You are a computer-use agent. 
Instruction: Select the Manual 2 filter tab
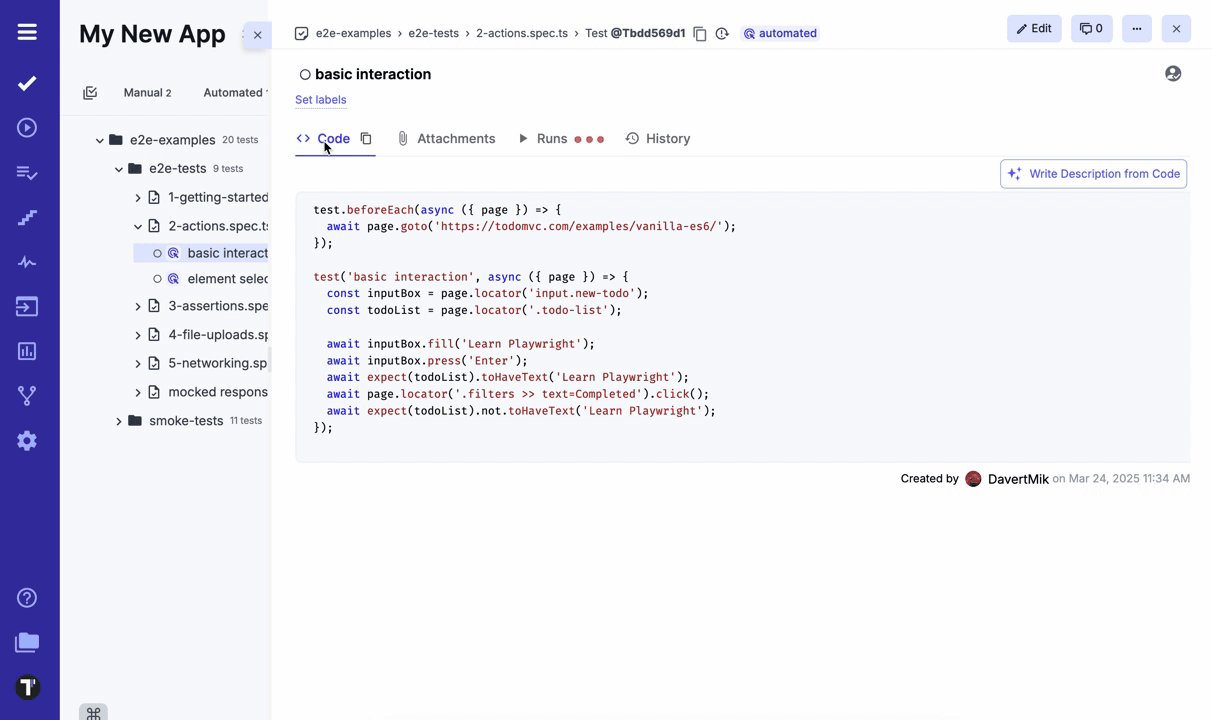147,93
